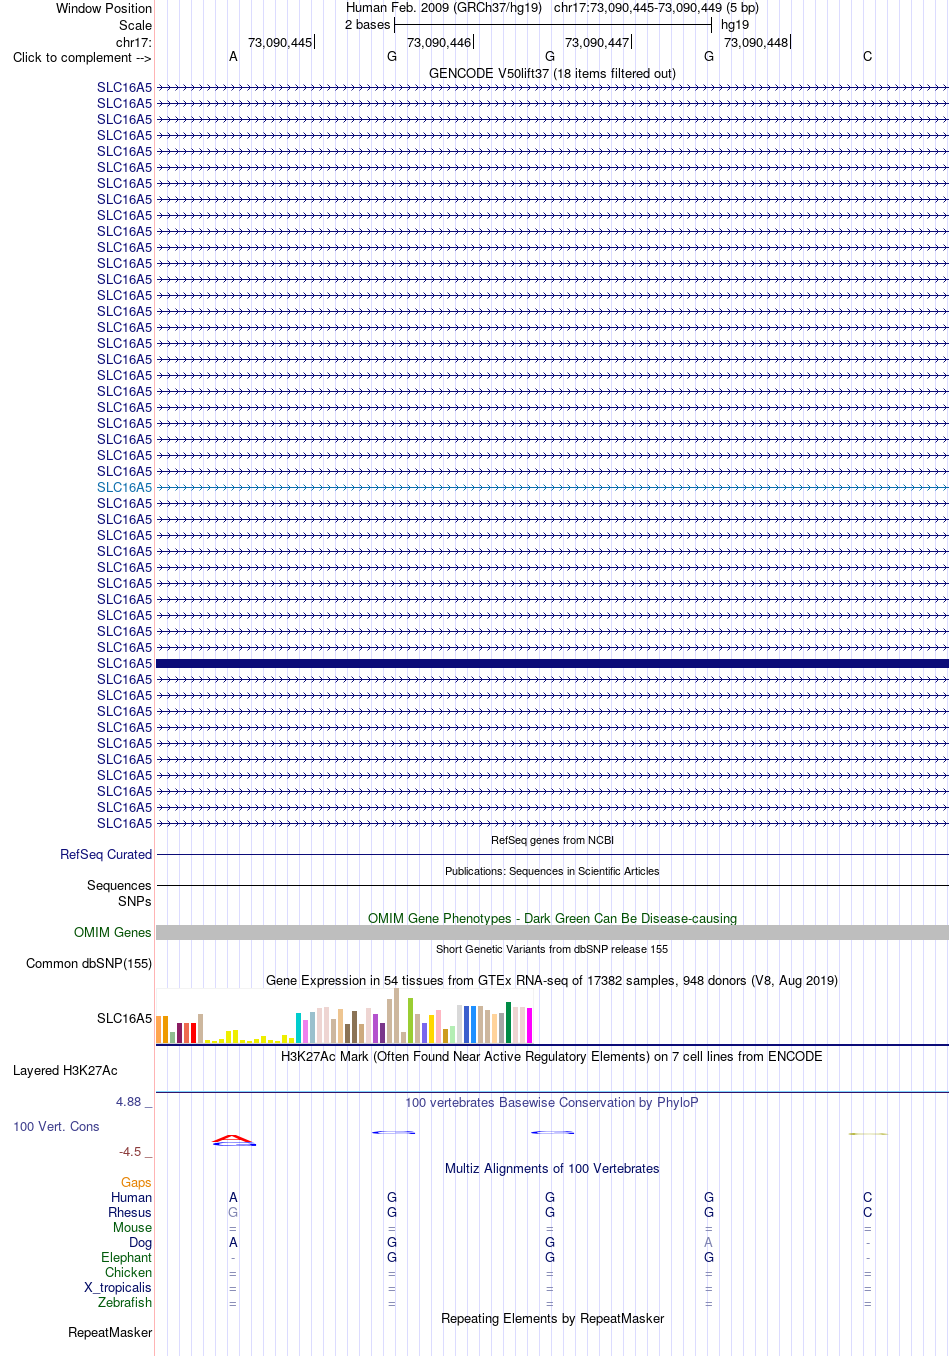Click the 'SNPs' track label
This screenshot has width=950, height=1356.
(x=134, y=901)
